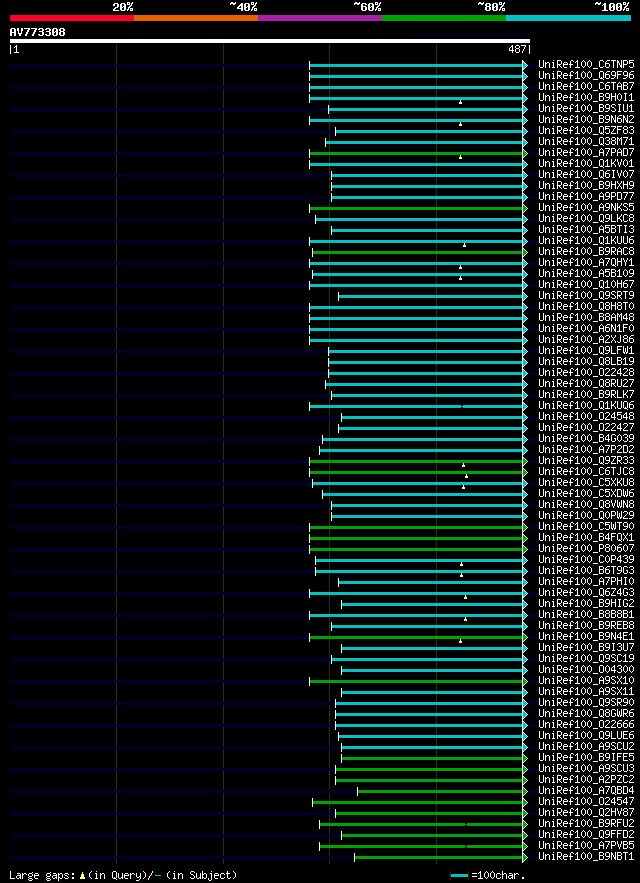This screenshot has width=640, height=883.
Task: Open the UniRef100_A6N1F0 hit label
Action: pos(586,329)
